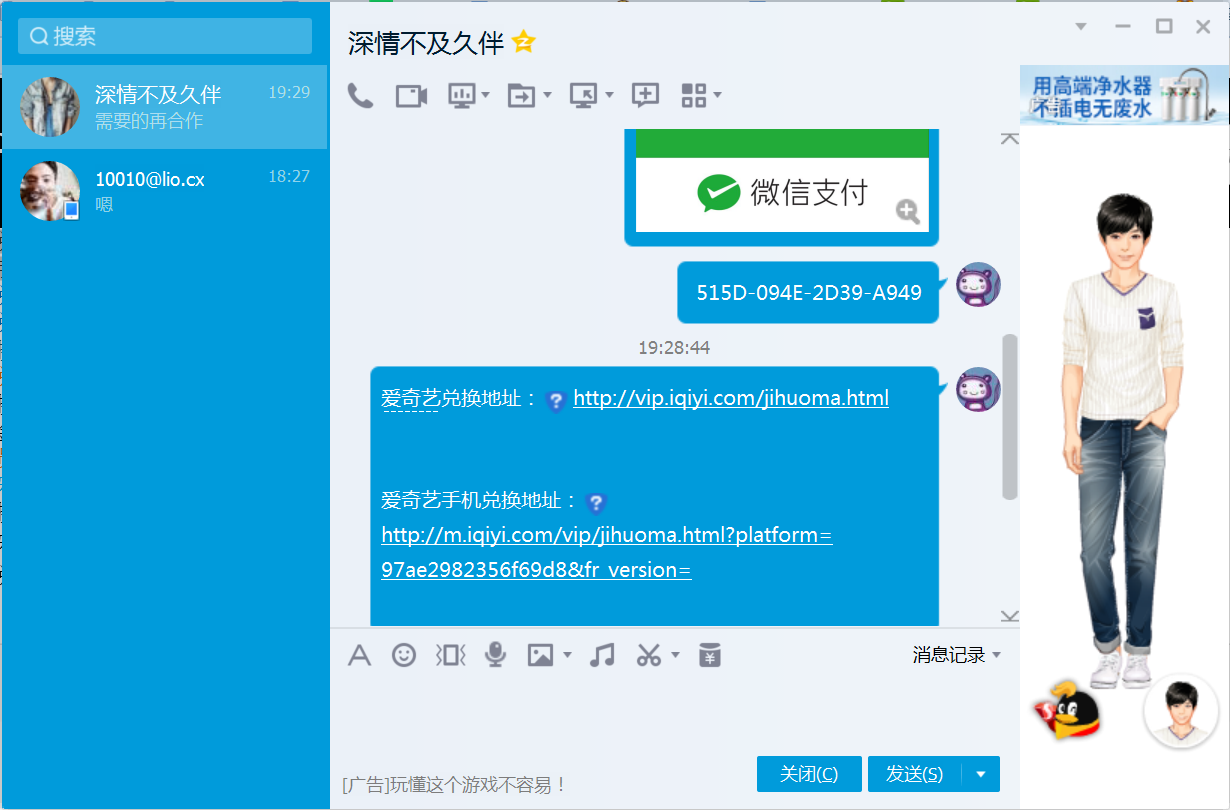The width and height of the screenshot is (1230, 810).
Task: Click the 发送(S) send button
Action: 915,774
